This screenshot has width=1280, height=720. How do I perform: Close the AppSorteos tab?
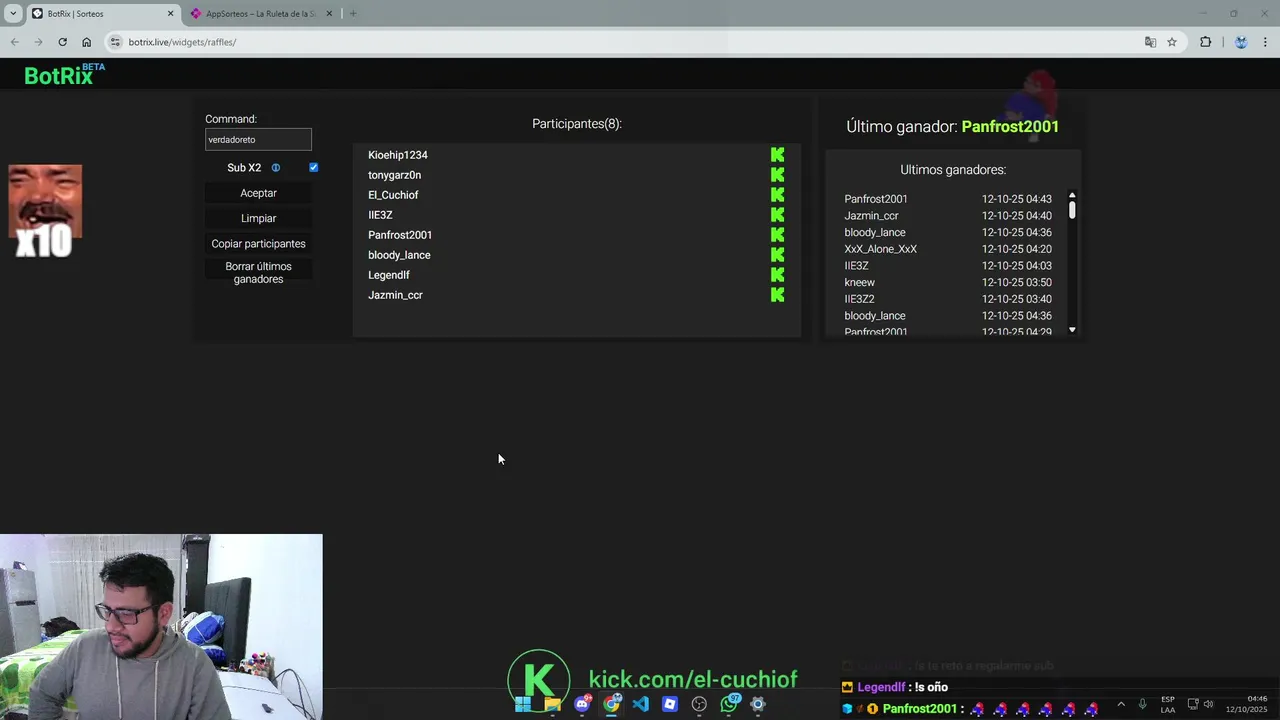(x=329, y=14)
